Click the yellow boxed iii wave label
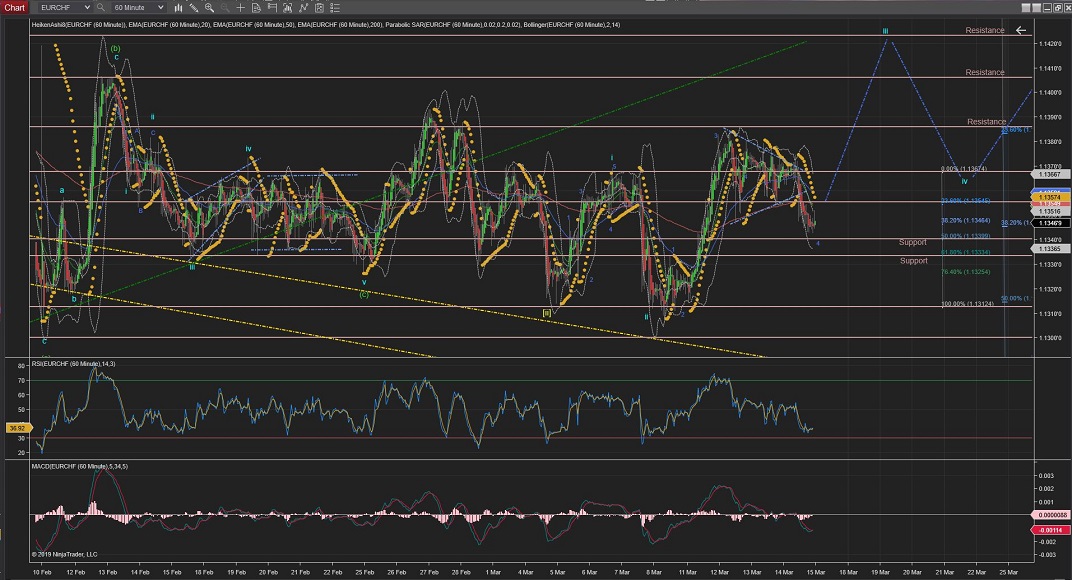This screenshot has height=580, width=1072. coord(546,313)
